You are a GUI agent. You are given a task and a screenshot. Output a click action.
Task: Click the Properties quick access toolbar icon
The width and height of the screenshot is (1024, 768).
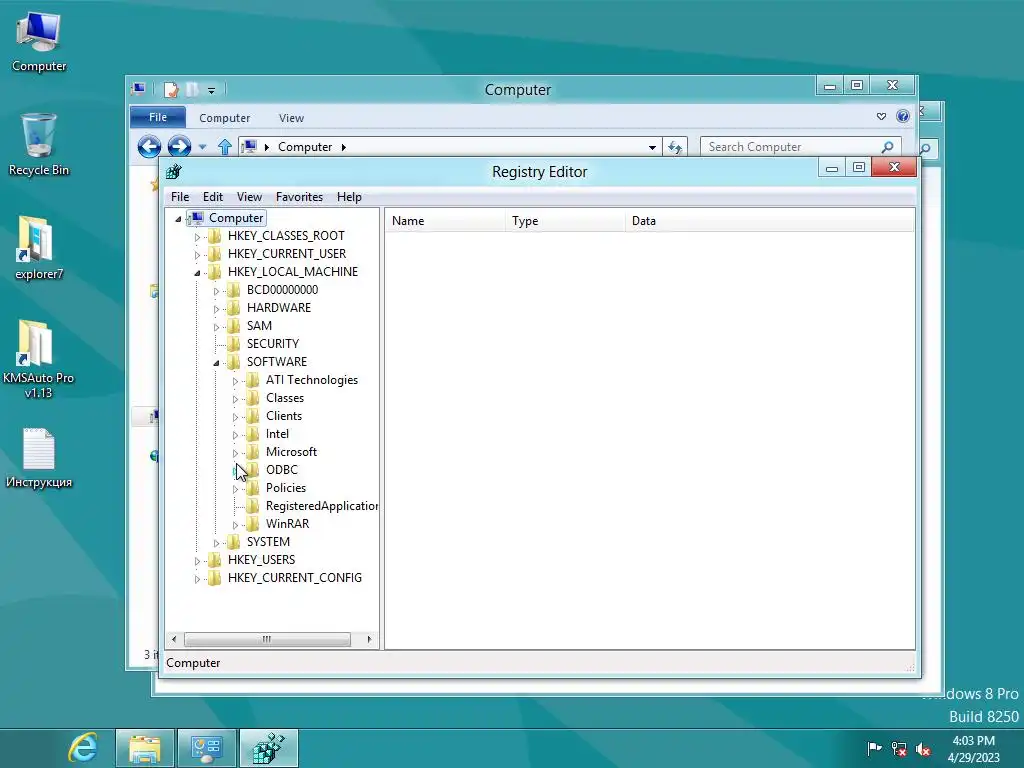(x=171, y=89)
